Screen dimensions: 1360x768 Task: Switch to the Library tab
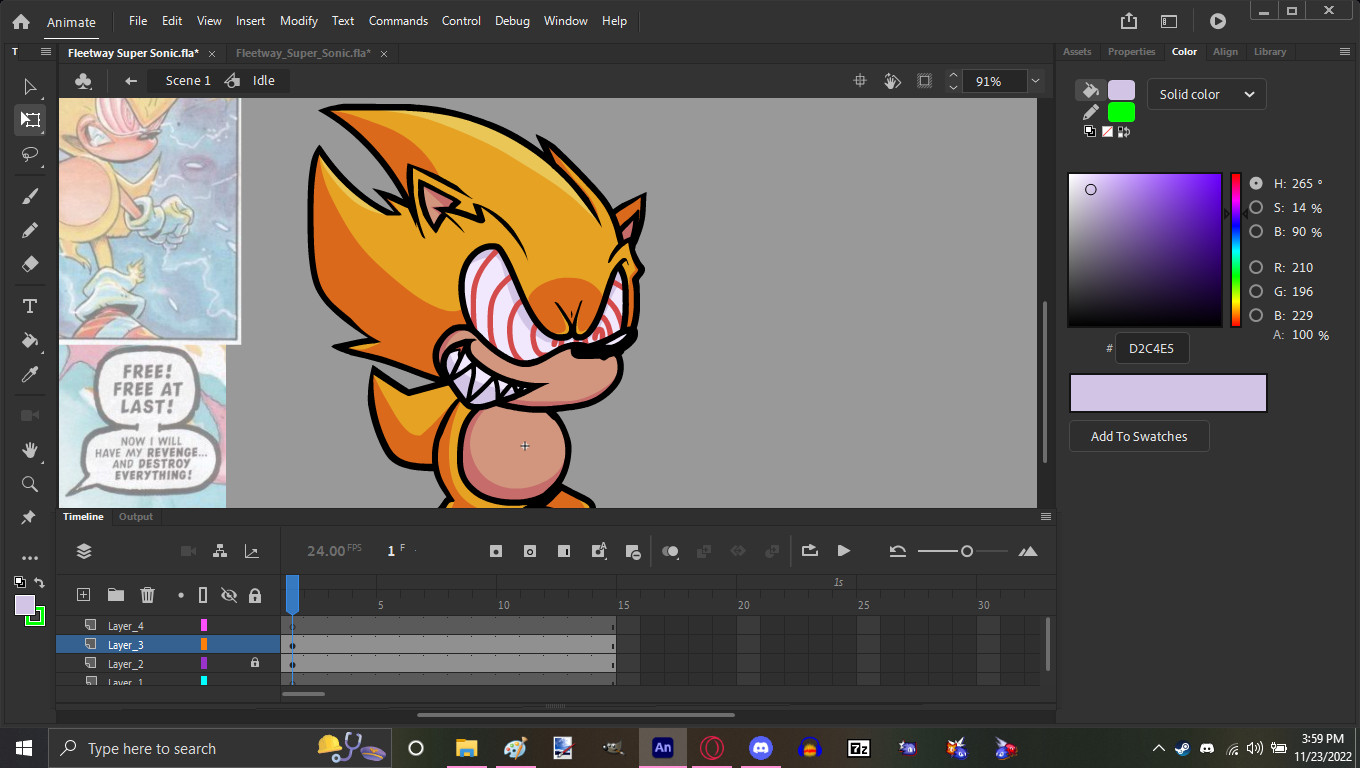click(x=1270, y=52)
